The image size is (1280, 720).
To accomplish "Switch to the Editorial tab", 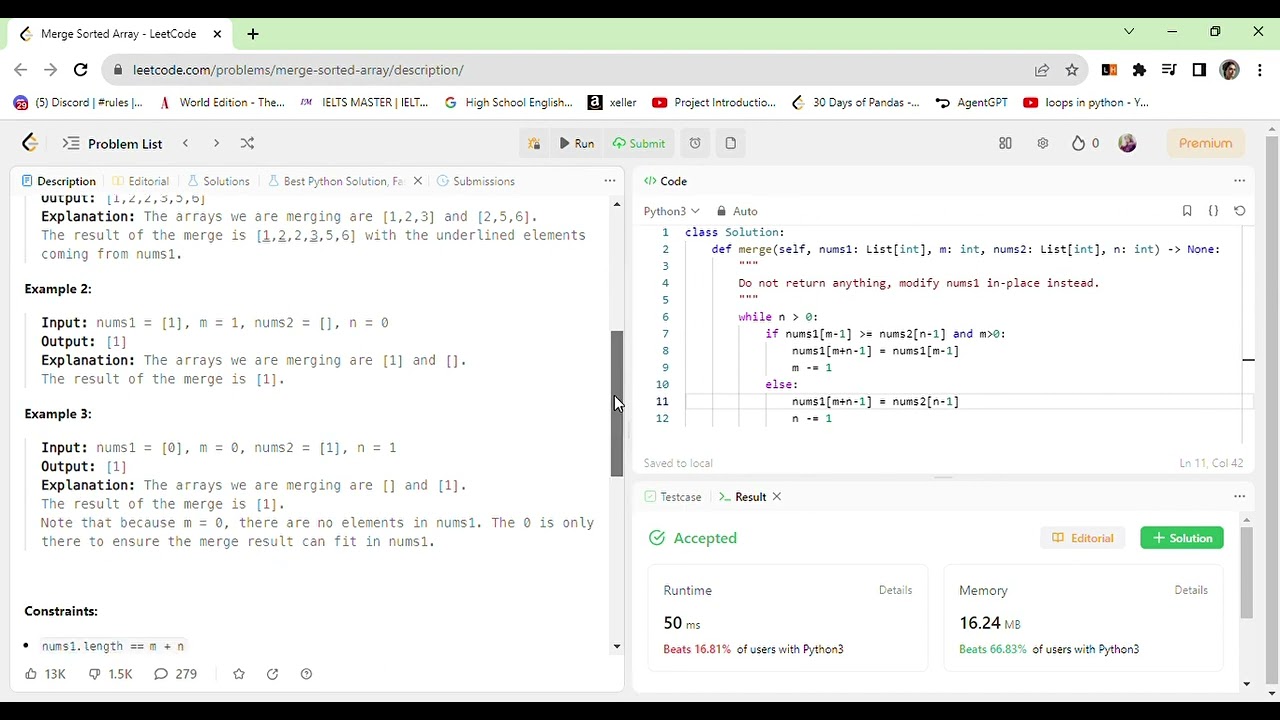I will pos(140,181).
